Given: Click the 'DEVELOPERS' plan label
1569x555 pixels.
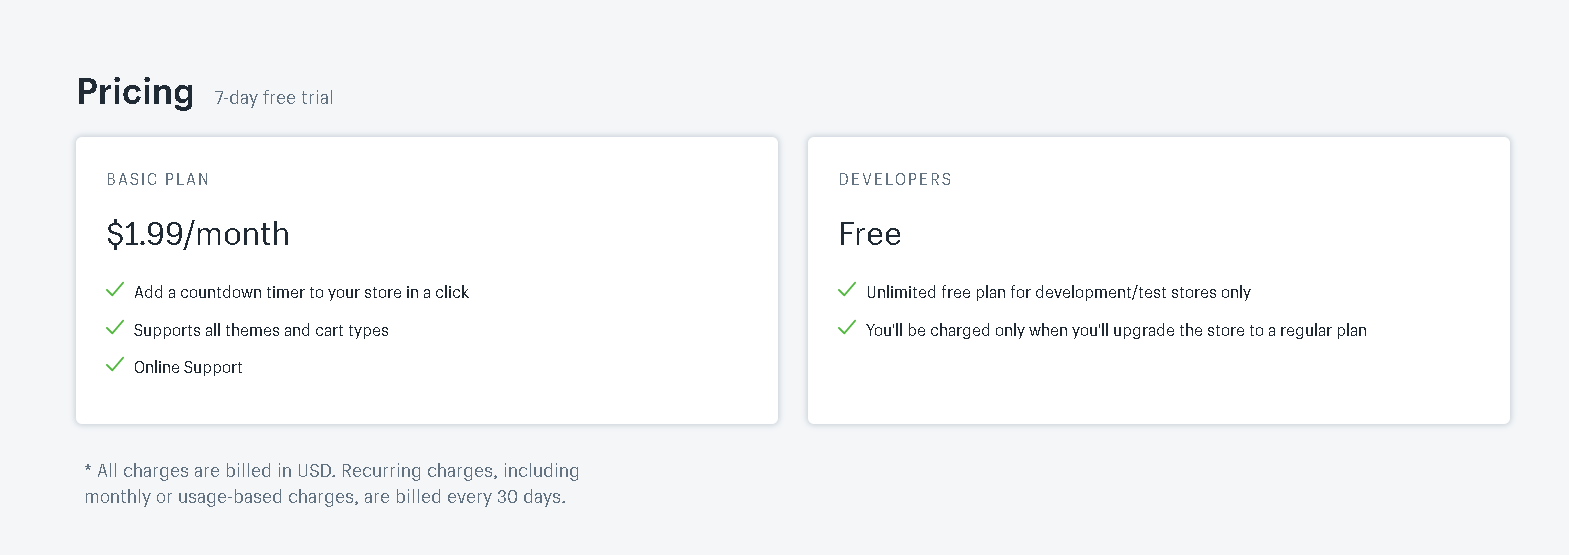Looking at the screenshot, I should point(895,180).
